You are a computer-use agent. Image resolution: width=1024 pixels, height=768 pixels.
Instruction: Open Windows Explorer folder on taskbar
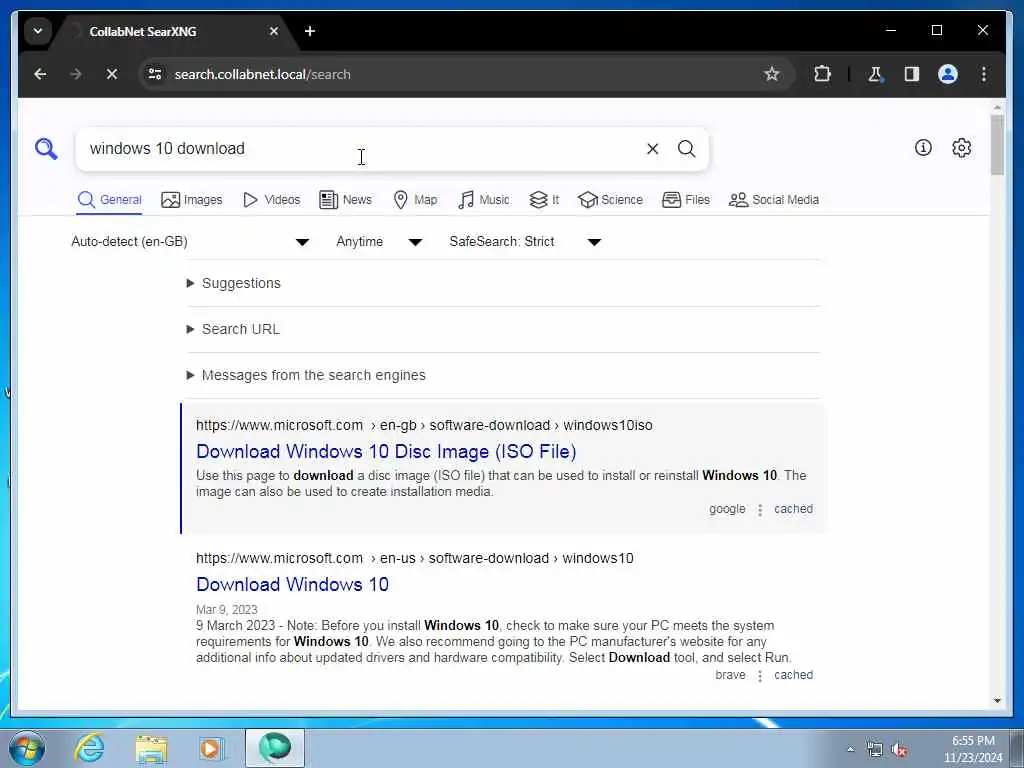tap(152, 748)
